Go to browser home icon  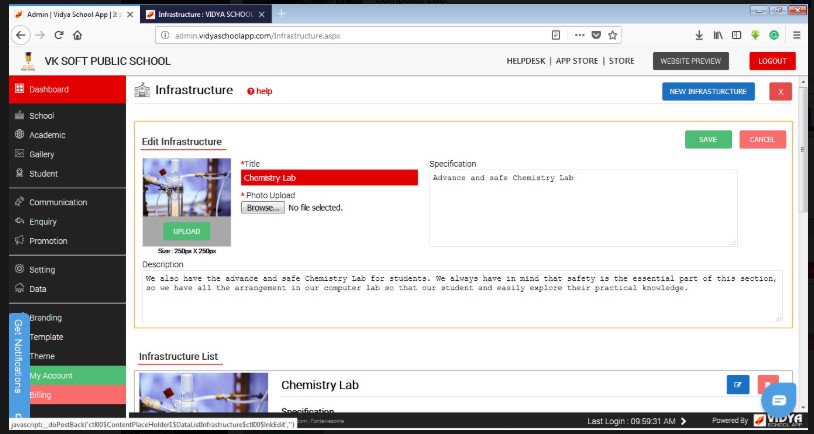[77, 35]
